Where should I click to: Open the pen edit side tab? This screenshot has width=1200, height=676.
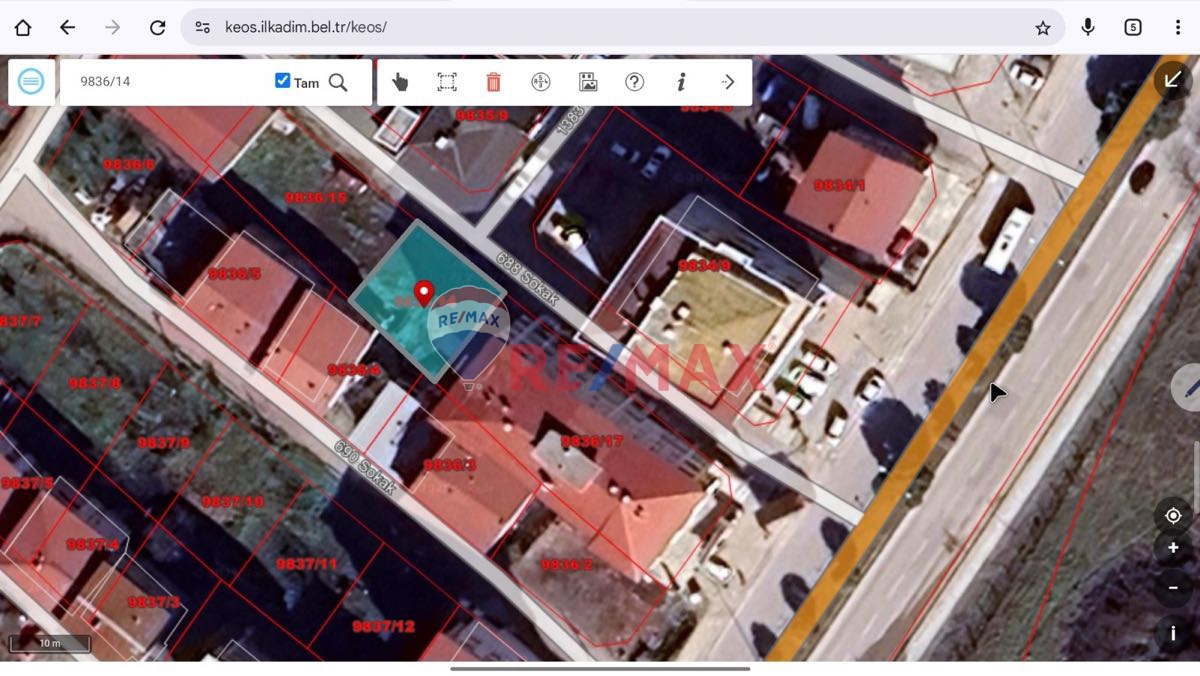[x=1189, y=386]
